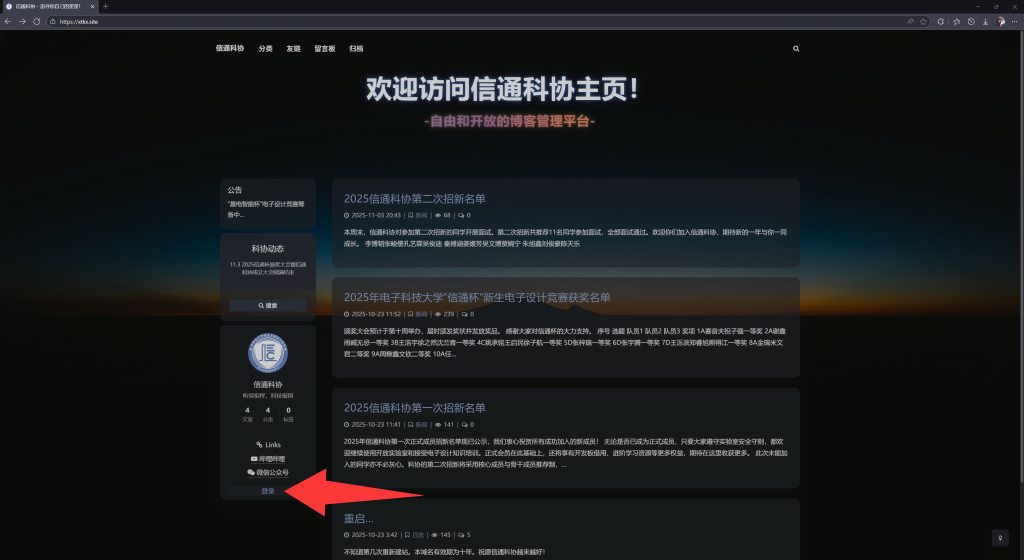Open the 分类 navigation menu item
This screenshot has height=560, width=1024.
[x=265, y=48]
